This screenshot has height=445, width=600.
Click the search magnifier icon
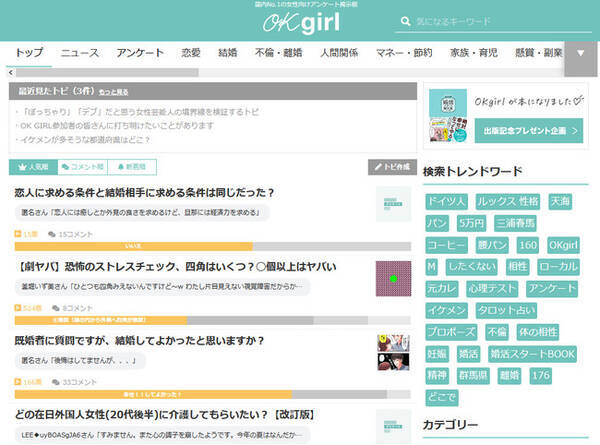(x=405, y=21)
